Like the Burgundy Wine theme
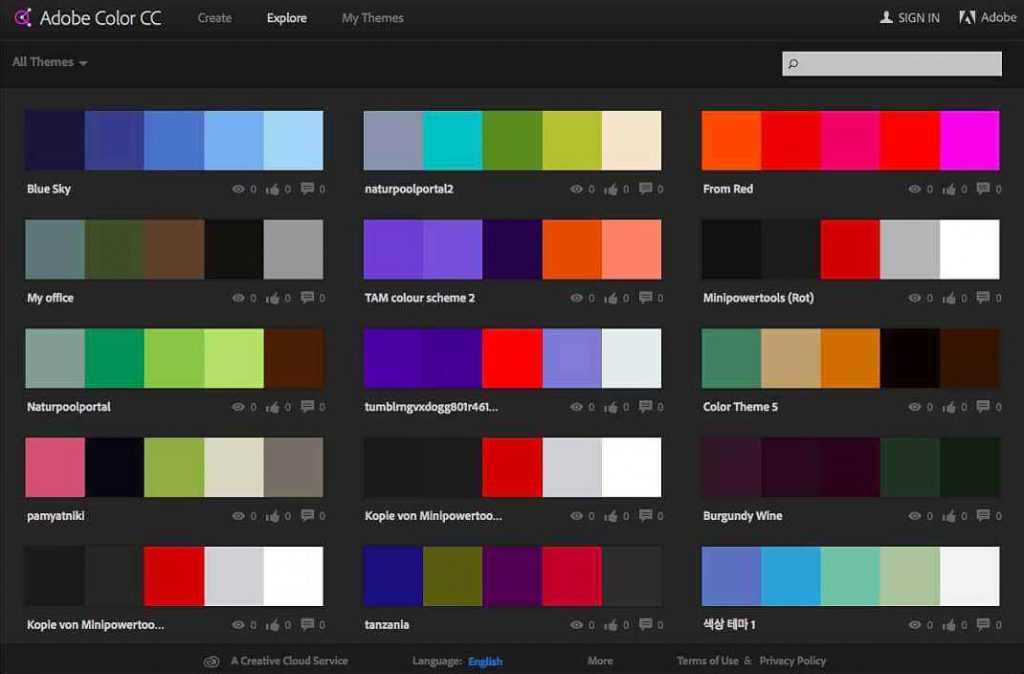The height and width of the screenshot is (674, 1024). [948, 516]
